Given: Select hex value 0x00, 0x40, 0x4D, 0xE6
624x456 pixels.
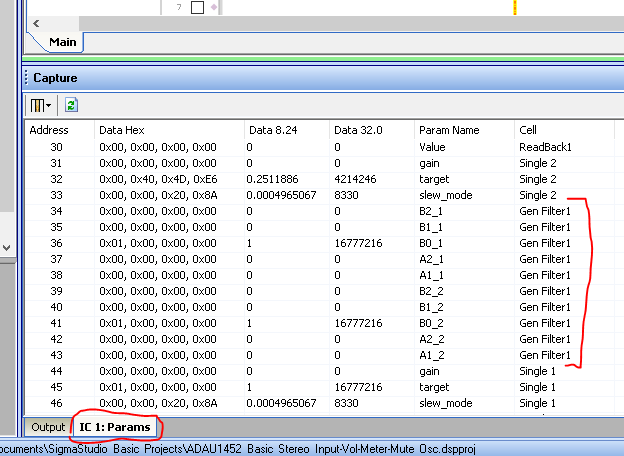Looking at the screenshot, I should 158,179.
